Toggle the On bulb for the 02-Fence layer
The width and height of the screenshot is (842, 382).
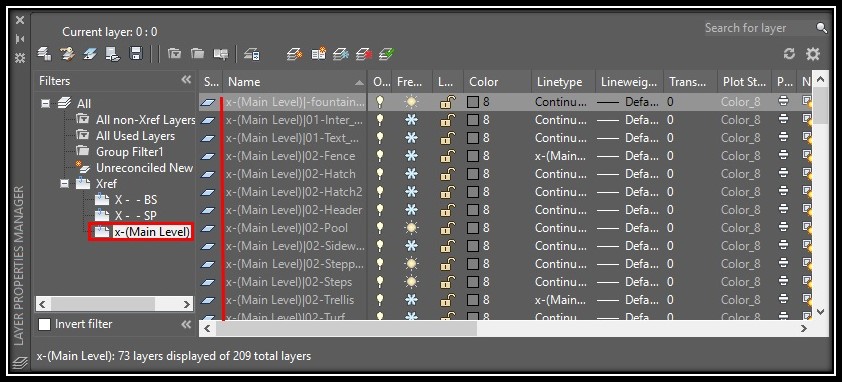pos(380,156)
